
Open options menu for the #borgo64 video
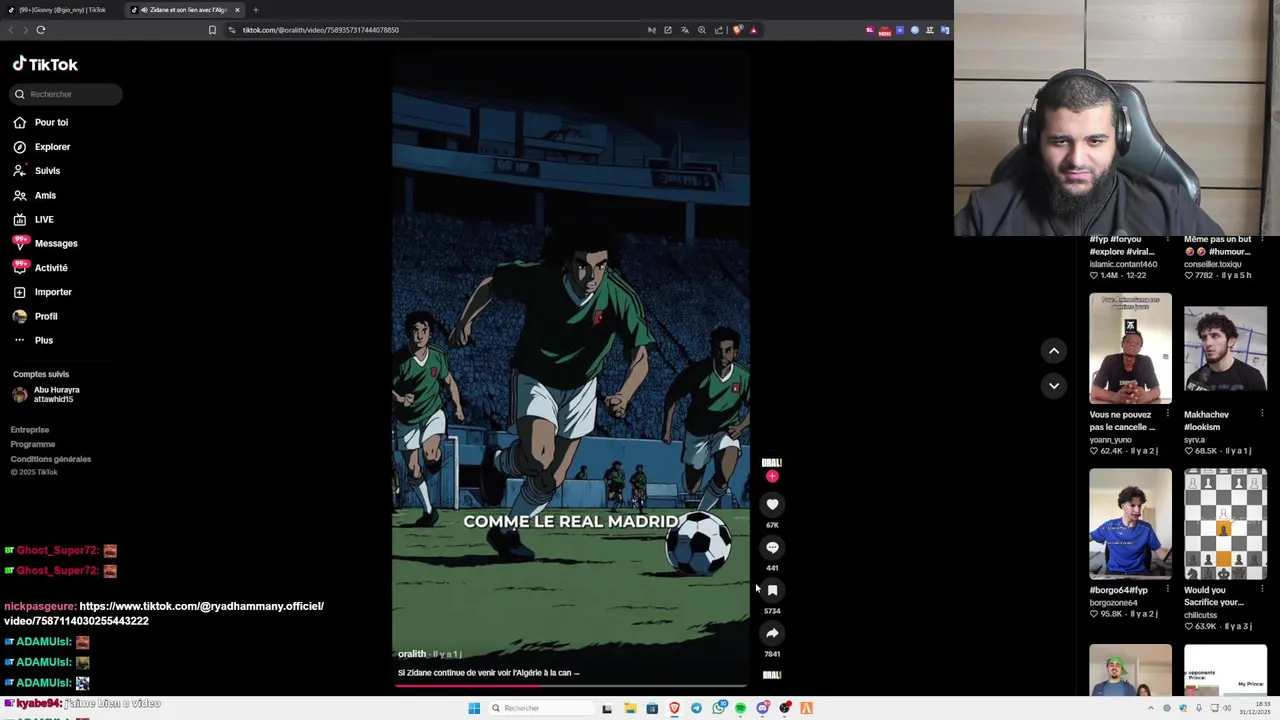(1167, 590)
